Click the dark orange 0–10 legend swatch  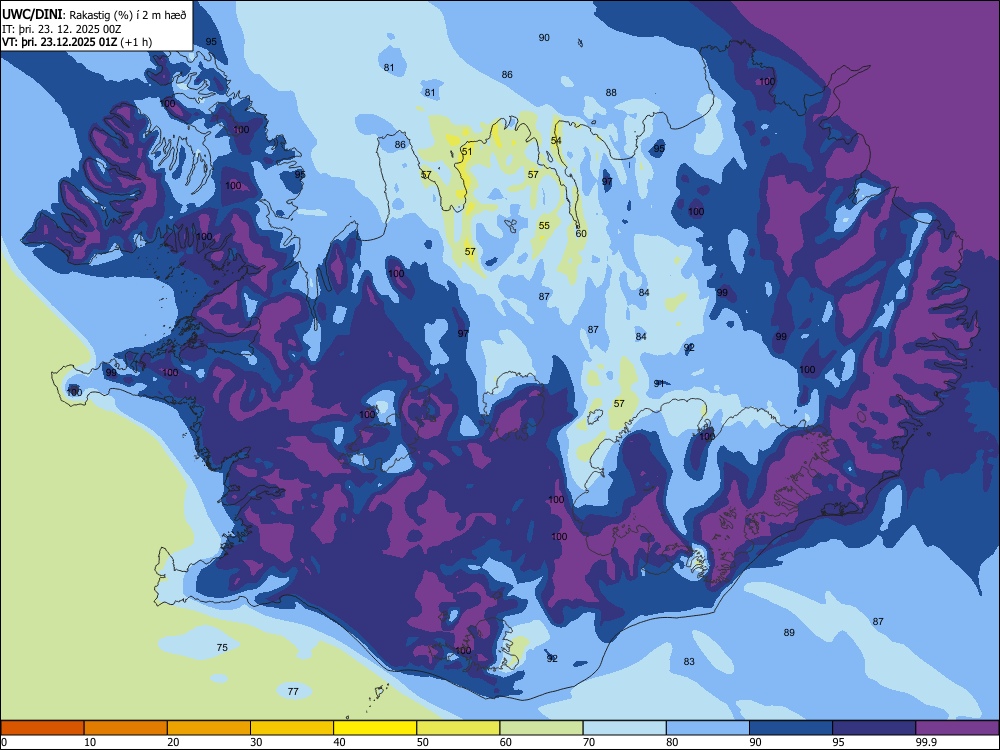click(x=42, y=728)
